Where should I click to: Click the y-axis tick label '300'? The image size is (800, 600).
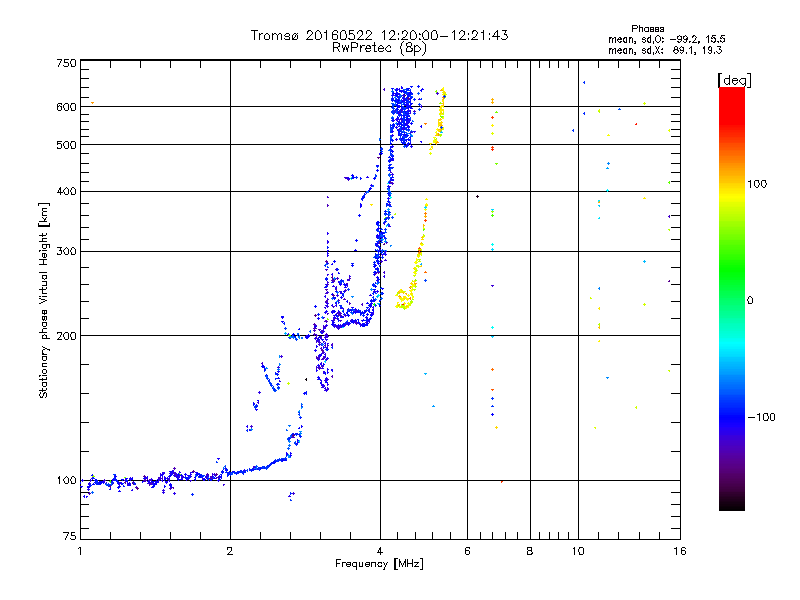(66, 252)
